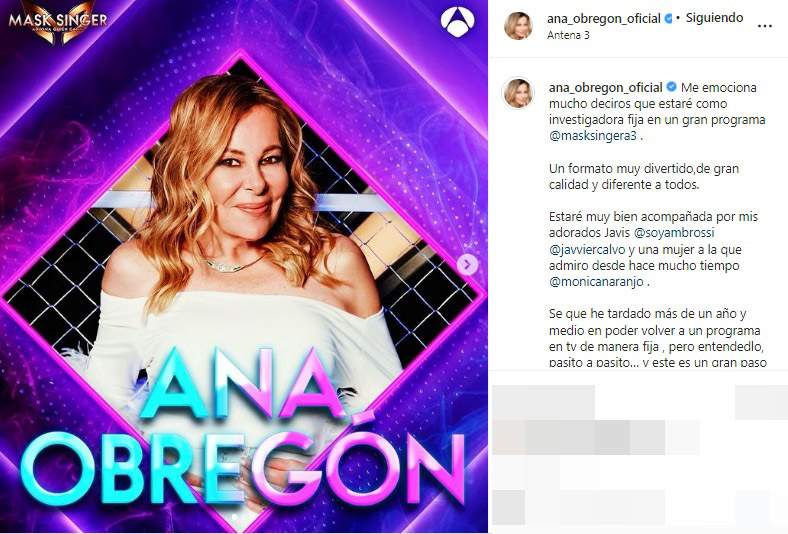The width and height of the screenshot is (788, 534).
Task: Advance to next photo with carousel arrow
Action: click(467, 264)
